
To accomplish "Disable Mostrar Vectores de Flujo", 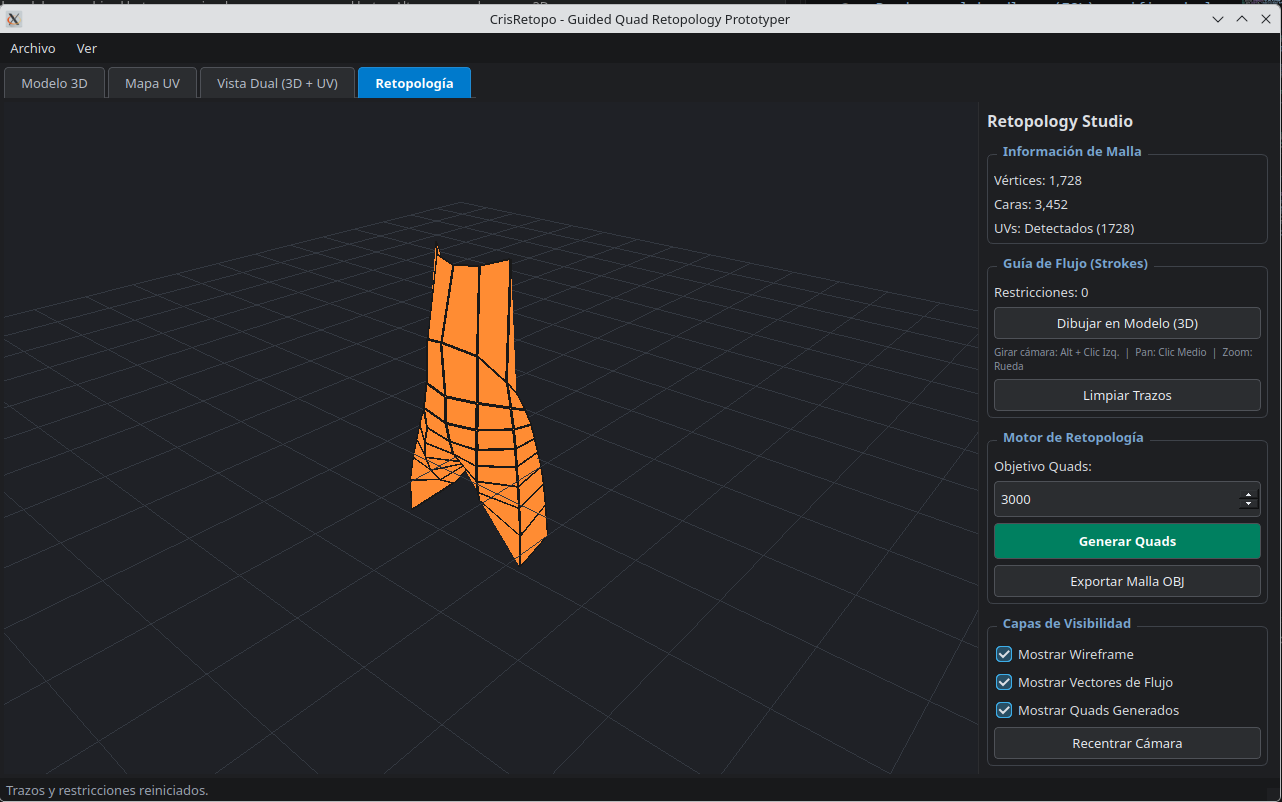I will tap(1004, 682).
